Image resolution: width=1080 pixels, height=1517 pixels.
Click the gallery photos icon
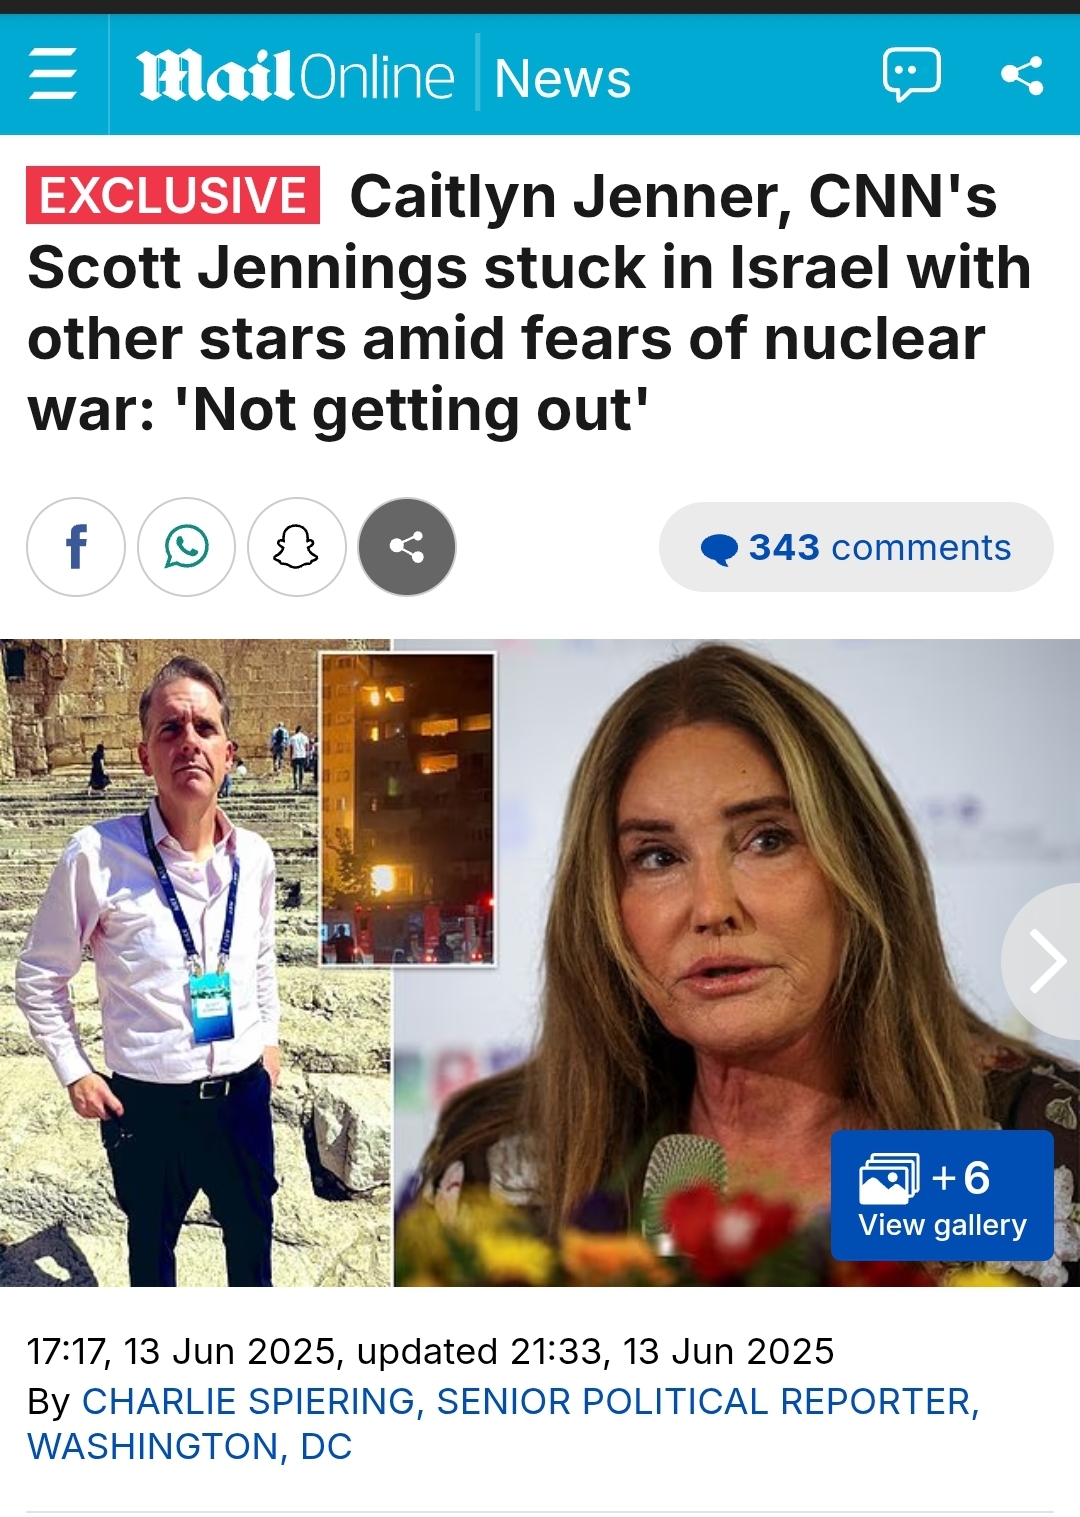tap(889, 1178)
